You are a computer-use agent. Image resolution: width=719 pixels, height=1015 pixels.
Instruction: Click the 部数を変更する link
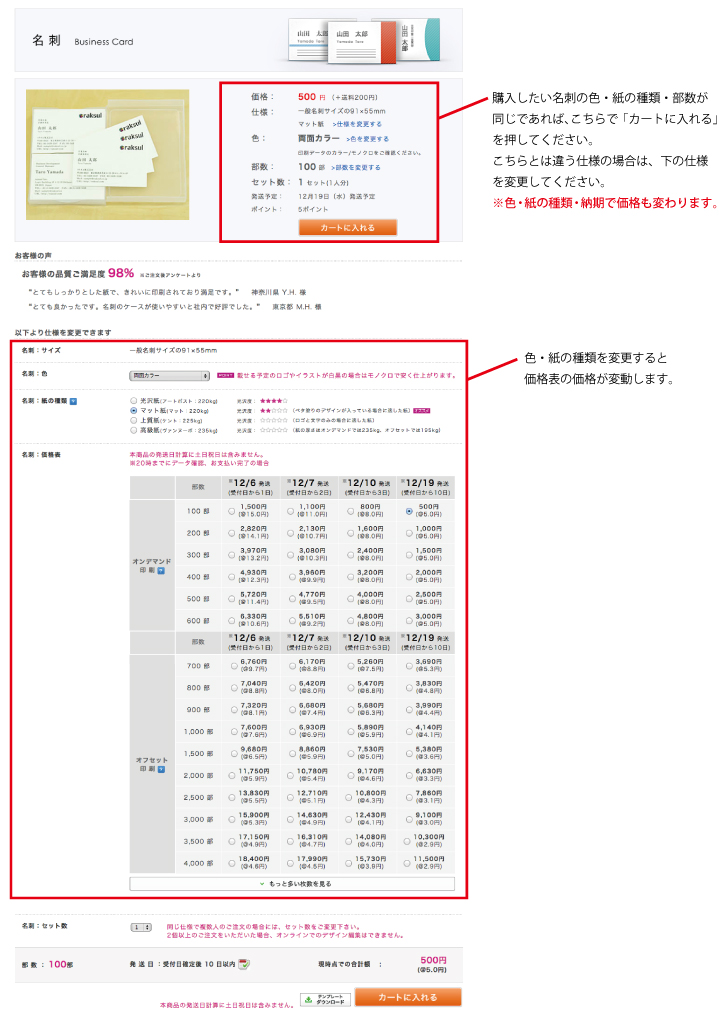point(355,167)
